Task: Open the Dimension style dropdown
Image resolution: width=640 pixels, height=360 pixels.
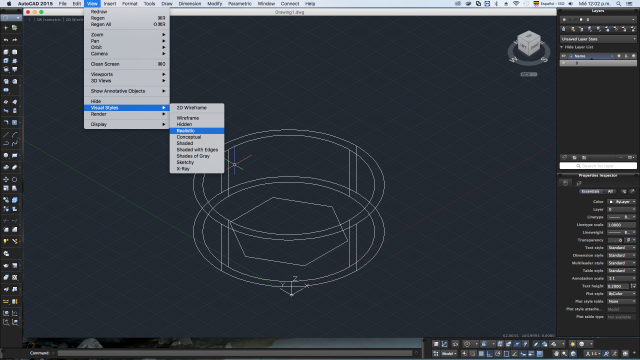Action: pos(622,256)
